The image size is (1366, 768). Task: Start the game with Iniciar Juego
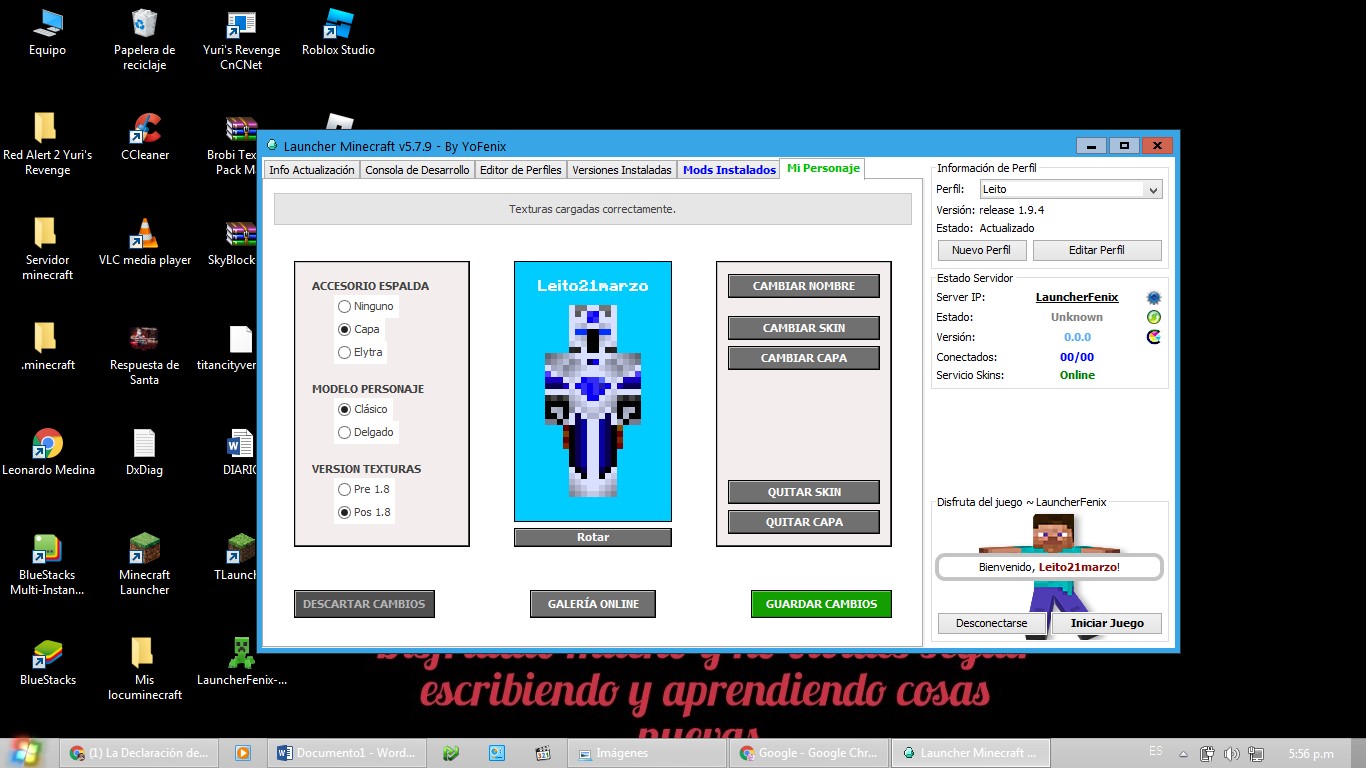point(1107,623)
